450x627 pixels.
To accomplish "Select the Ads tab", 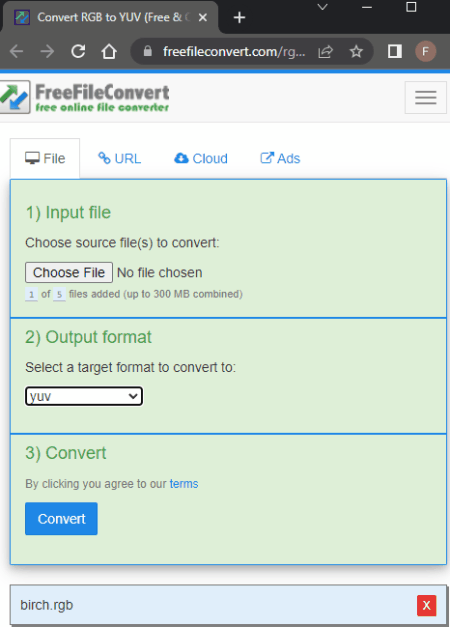I will 280,158.
